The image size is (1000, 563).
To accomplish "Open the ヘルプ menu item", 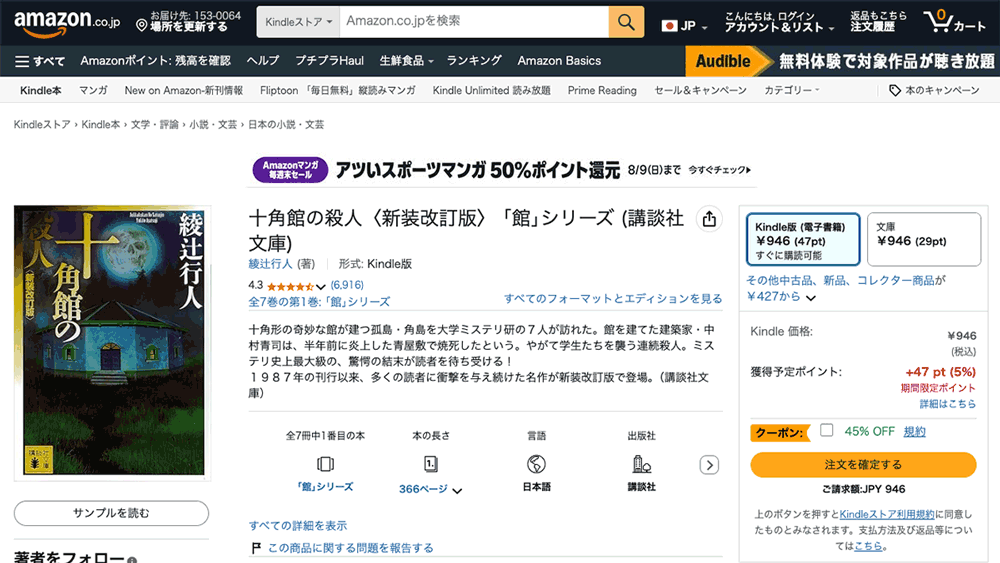I will pos(263,61).
